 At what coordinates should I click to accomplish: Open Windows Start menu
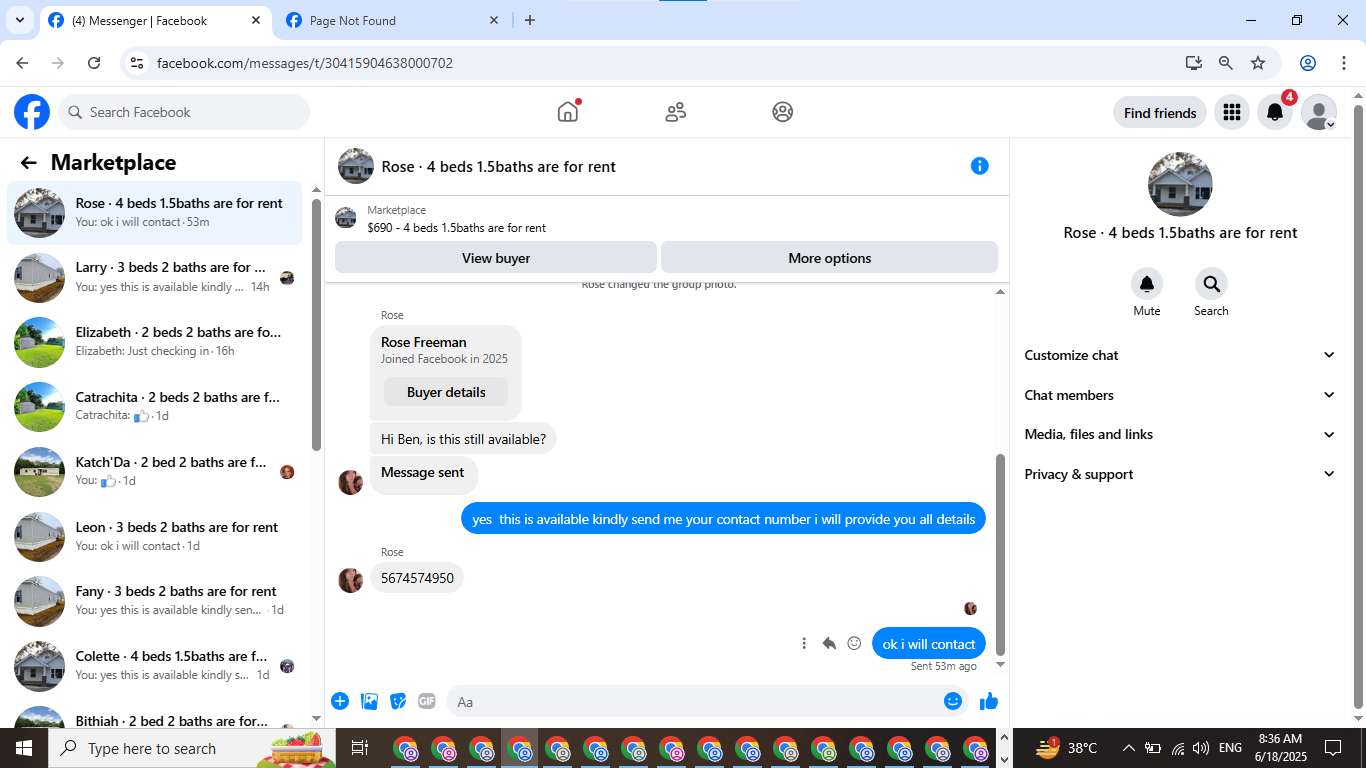(x=23, y=748)
